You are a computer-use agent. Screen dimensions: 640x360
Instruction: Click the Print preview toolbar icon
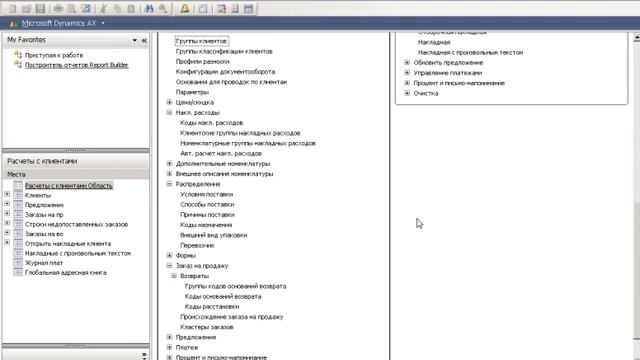tap(71, 9)
